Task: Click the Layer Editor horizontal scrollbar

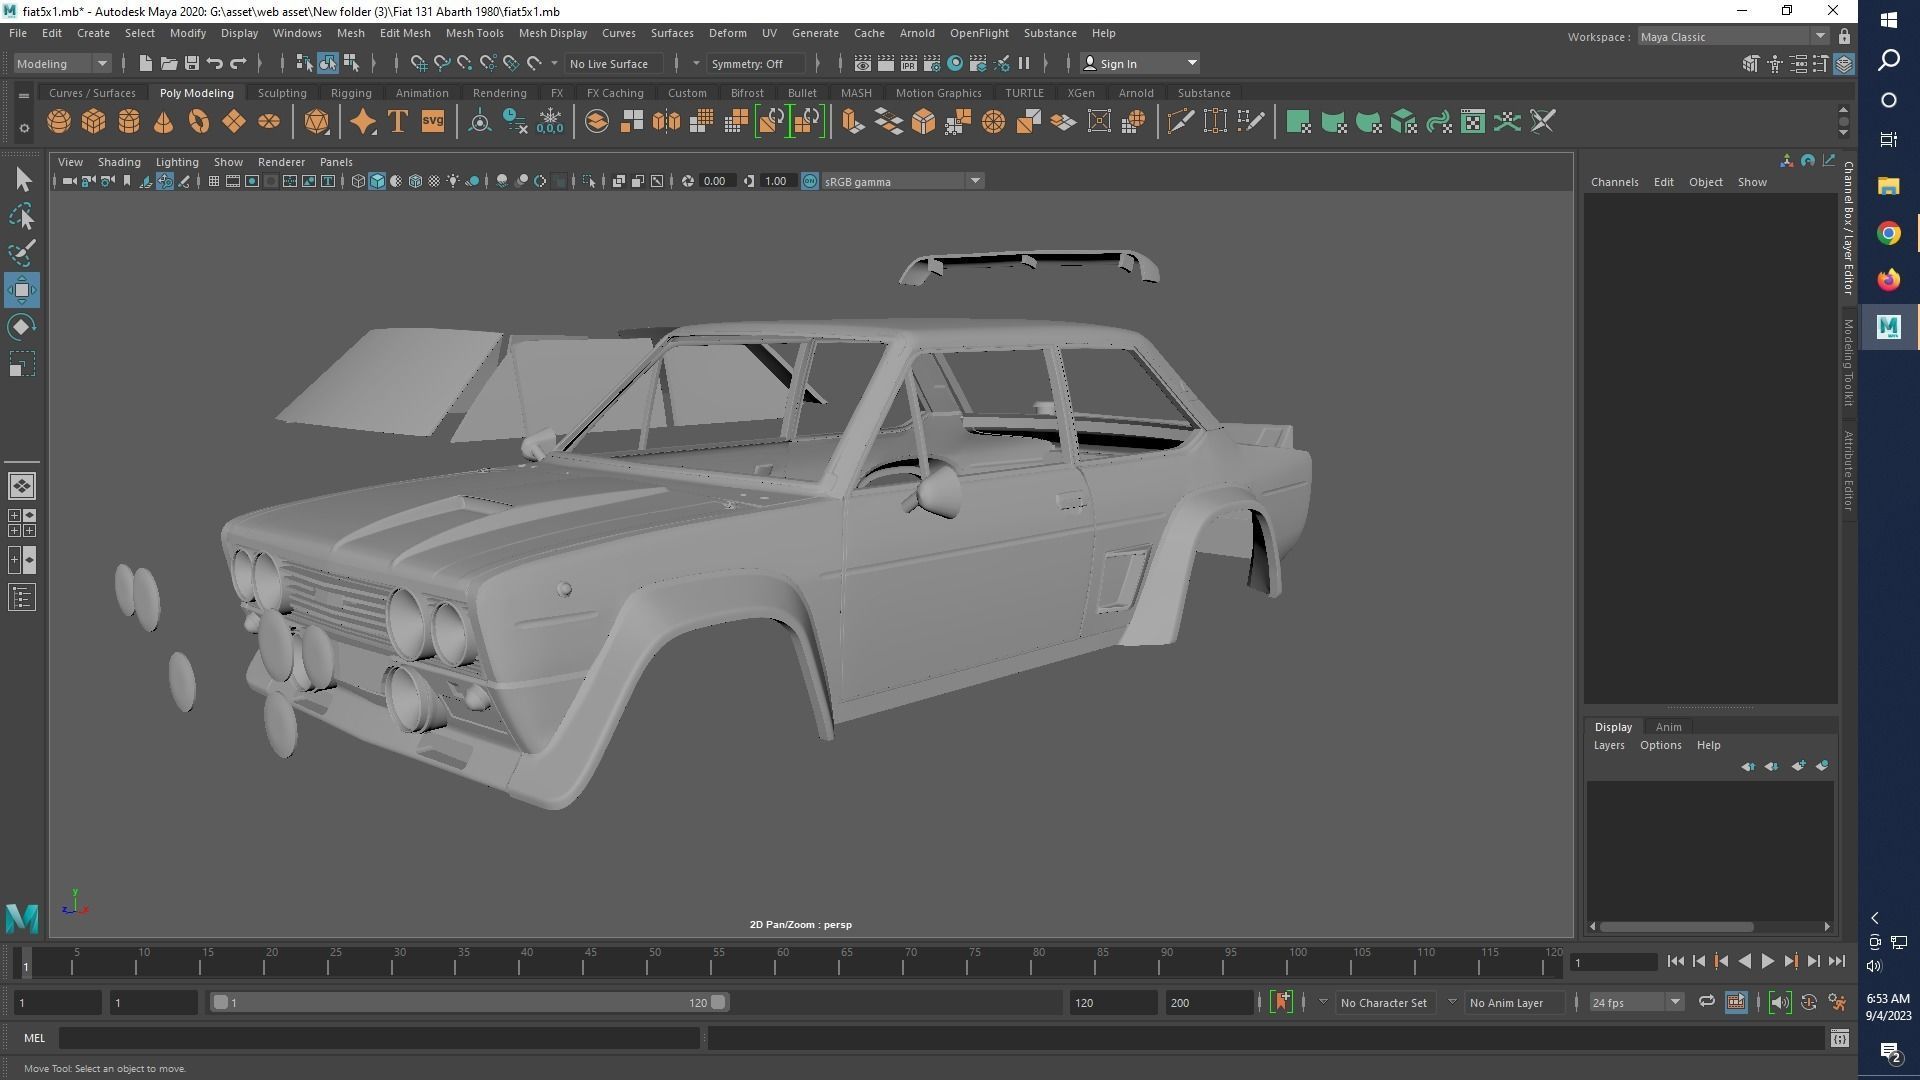Action: (x=1677, y=926)
